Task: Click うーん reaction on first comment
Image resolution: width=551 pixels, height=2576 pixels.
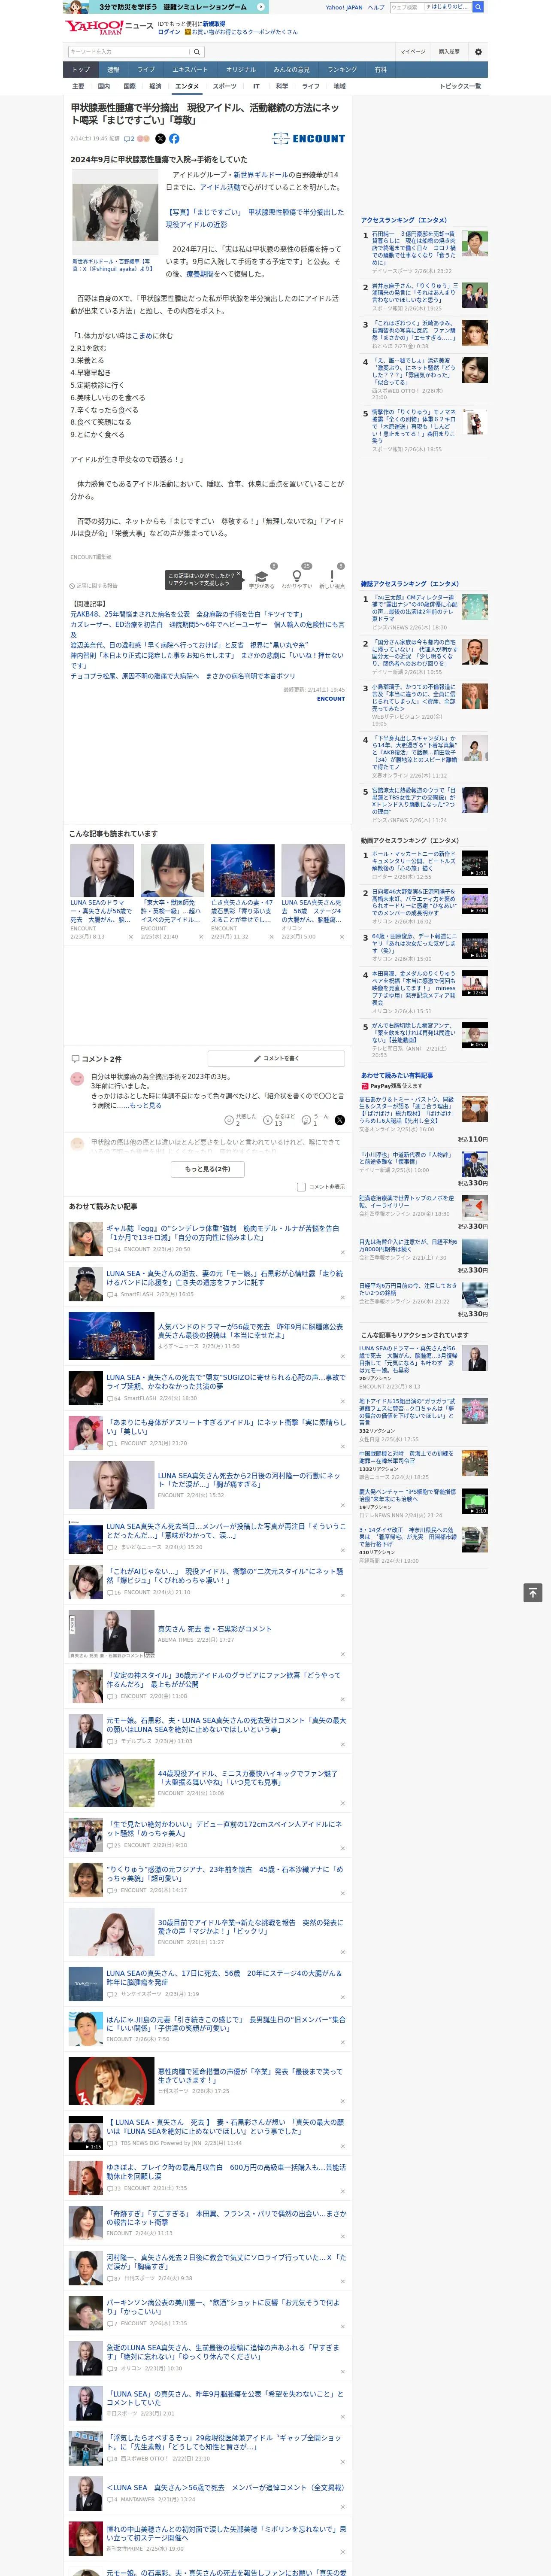Action: click(315, 1120)
